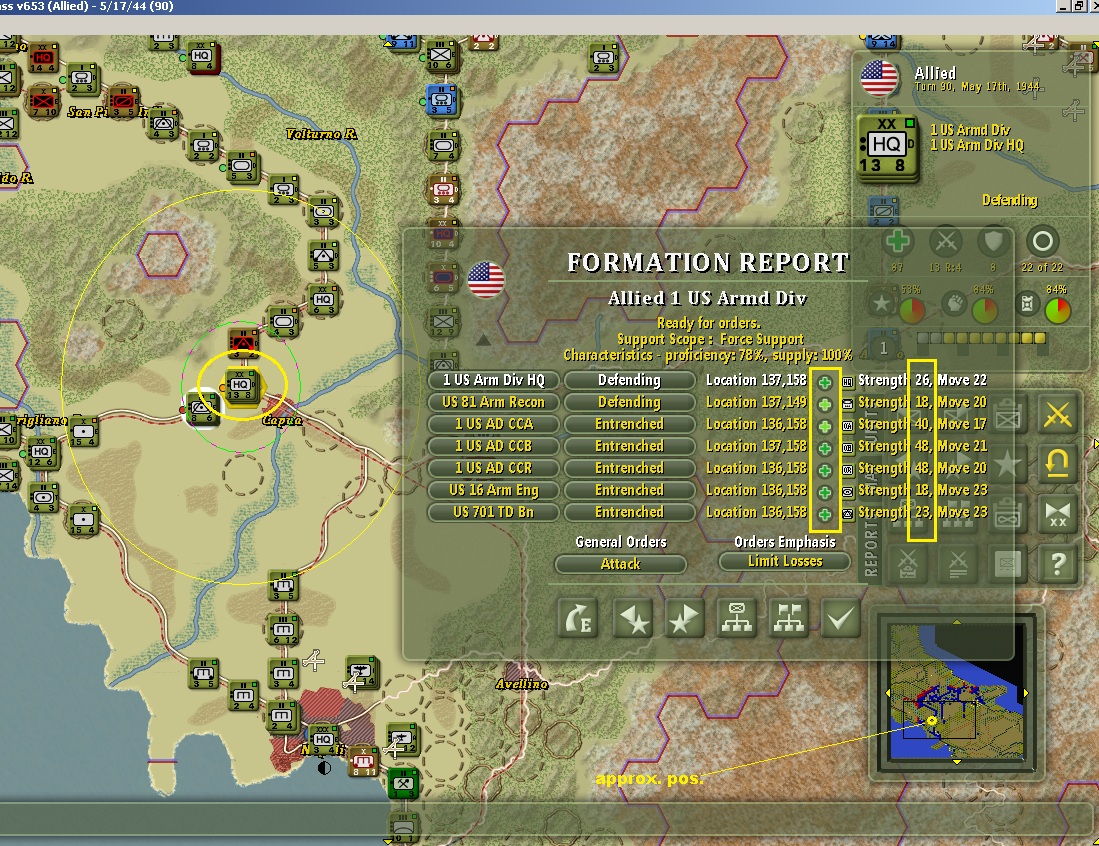
Task: Select the red HQ counter in top-left corner
Action: click(43, 58)
